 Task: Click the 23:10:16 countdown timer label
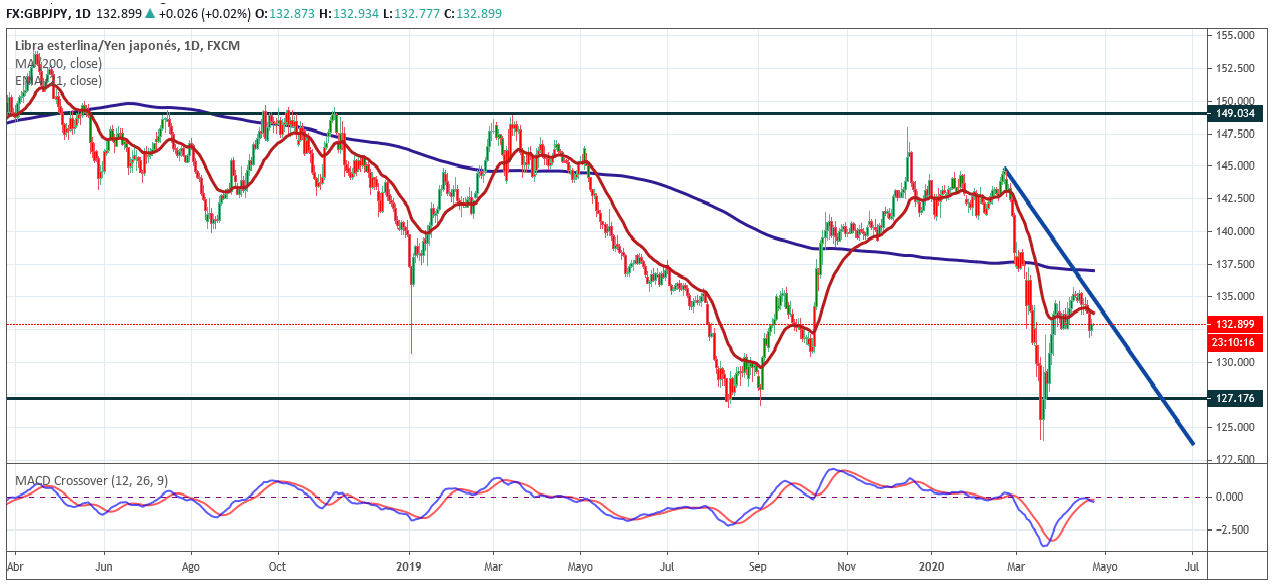pyautogui.click(x=1234, y=343)
